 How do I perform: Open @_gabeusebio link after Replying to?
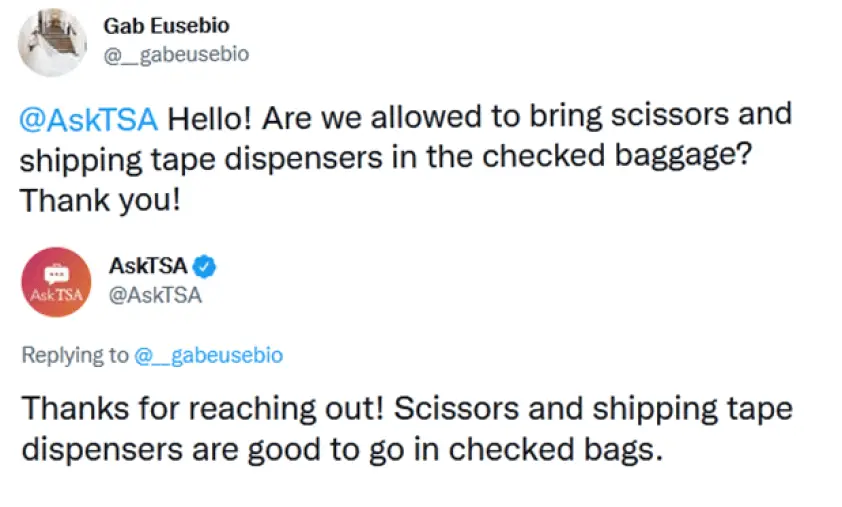point(208,356)
